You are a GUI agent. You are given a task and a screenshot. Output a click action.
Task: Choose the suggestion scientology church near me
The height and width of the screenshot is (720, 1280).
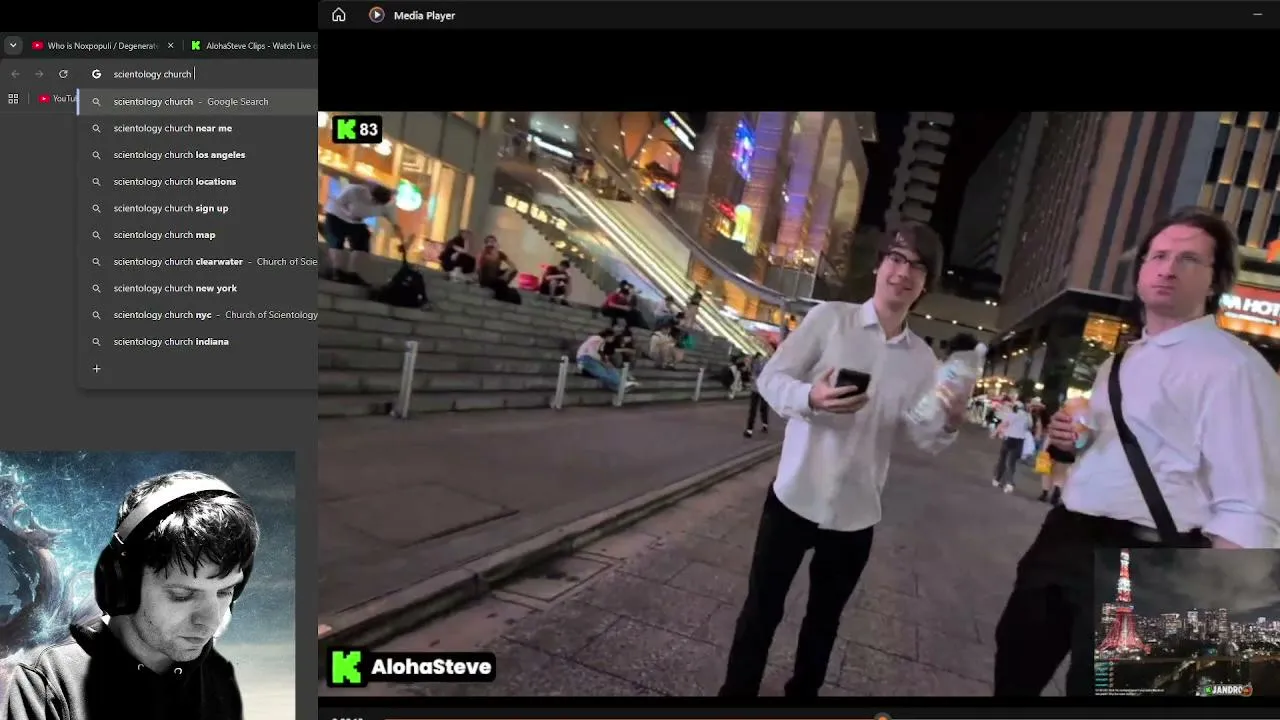(198, 128)
